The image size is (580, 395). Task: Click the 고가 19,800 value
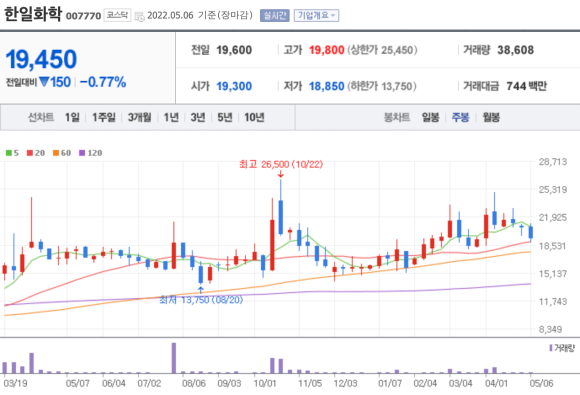click(327, 50)
